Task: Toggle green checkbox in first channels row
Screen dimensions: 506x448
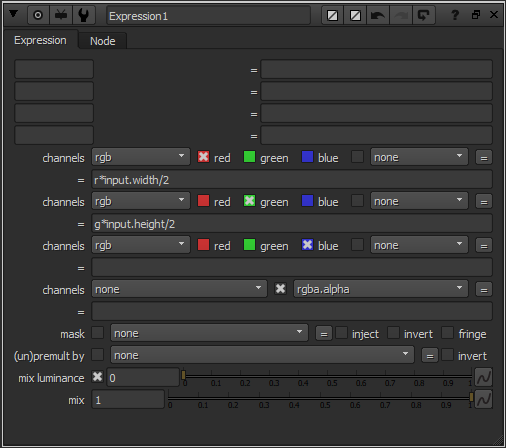Action: [x=249, y=157]
